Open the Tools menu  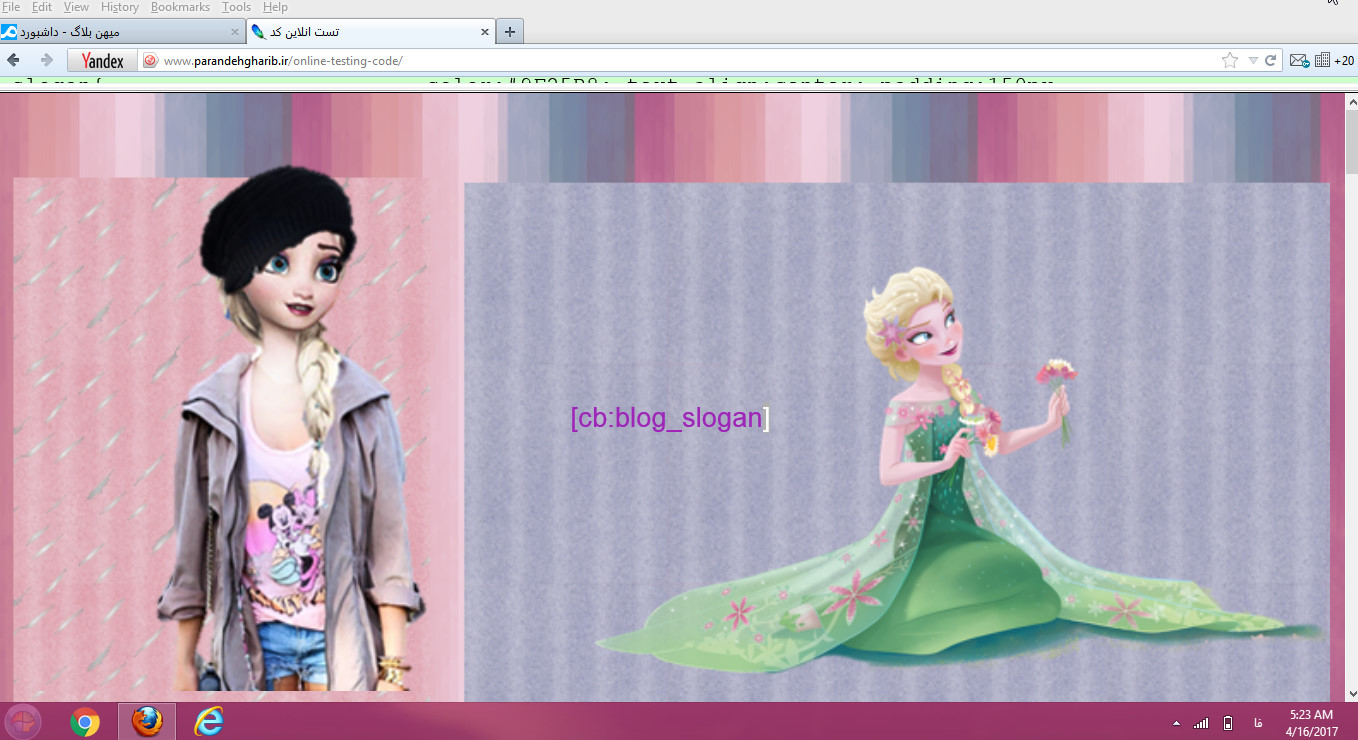pos(236,7)
